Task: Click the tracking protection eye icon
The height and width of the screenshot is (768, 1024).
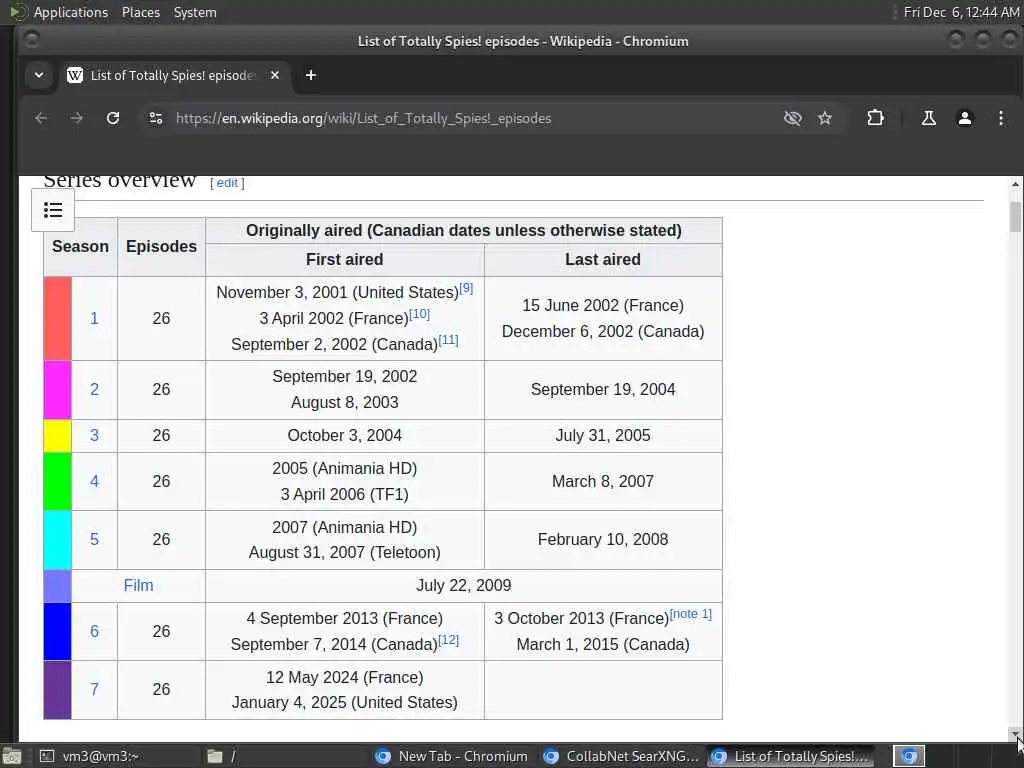Action: click(792, 118)
